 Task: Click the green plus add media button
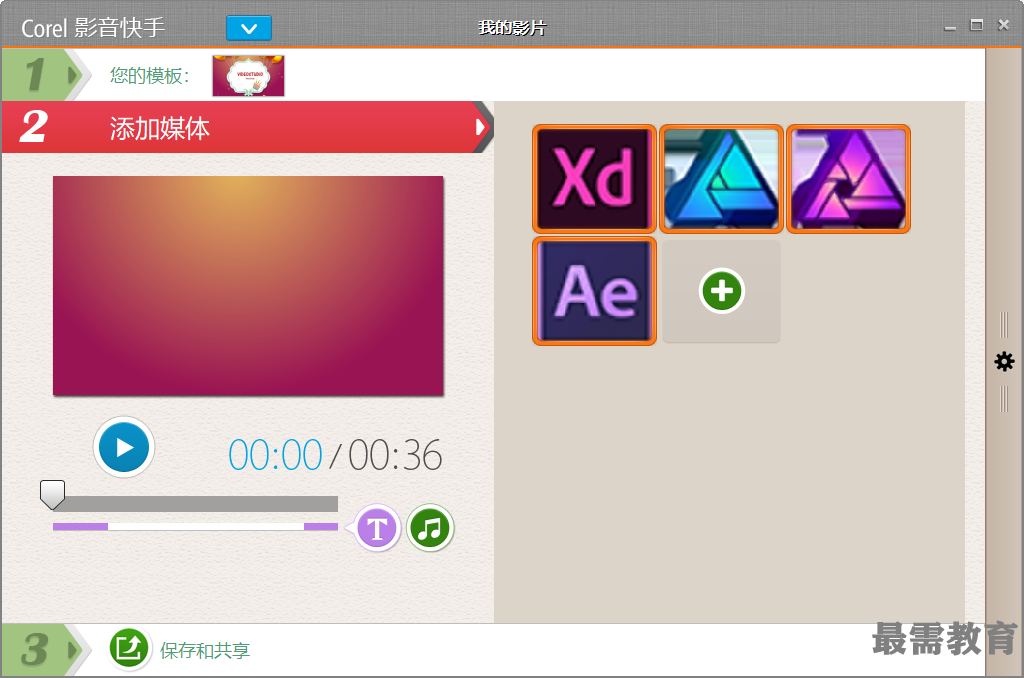click(x=721, y=291)
